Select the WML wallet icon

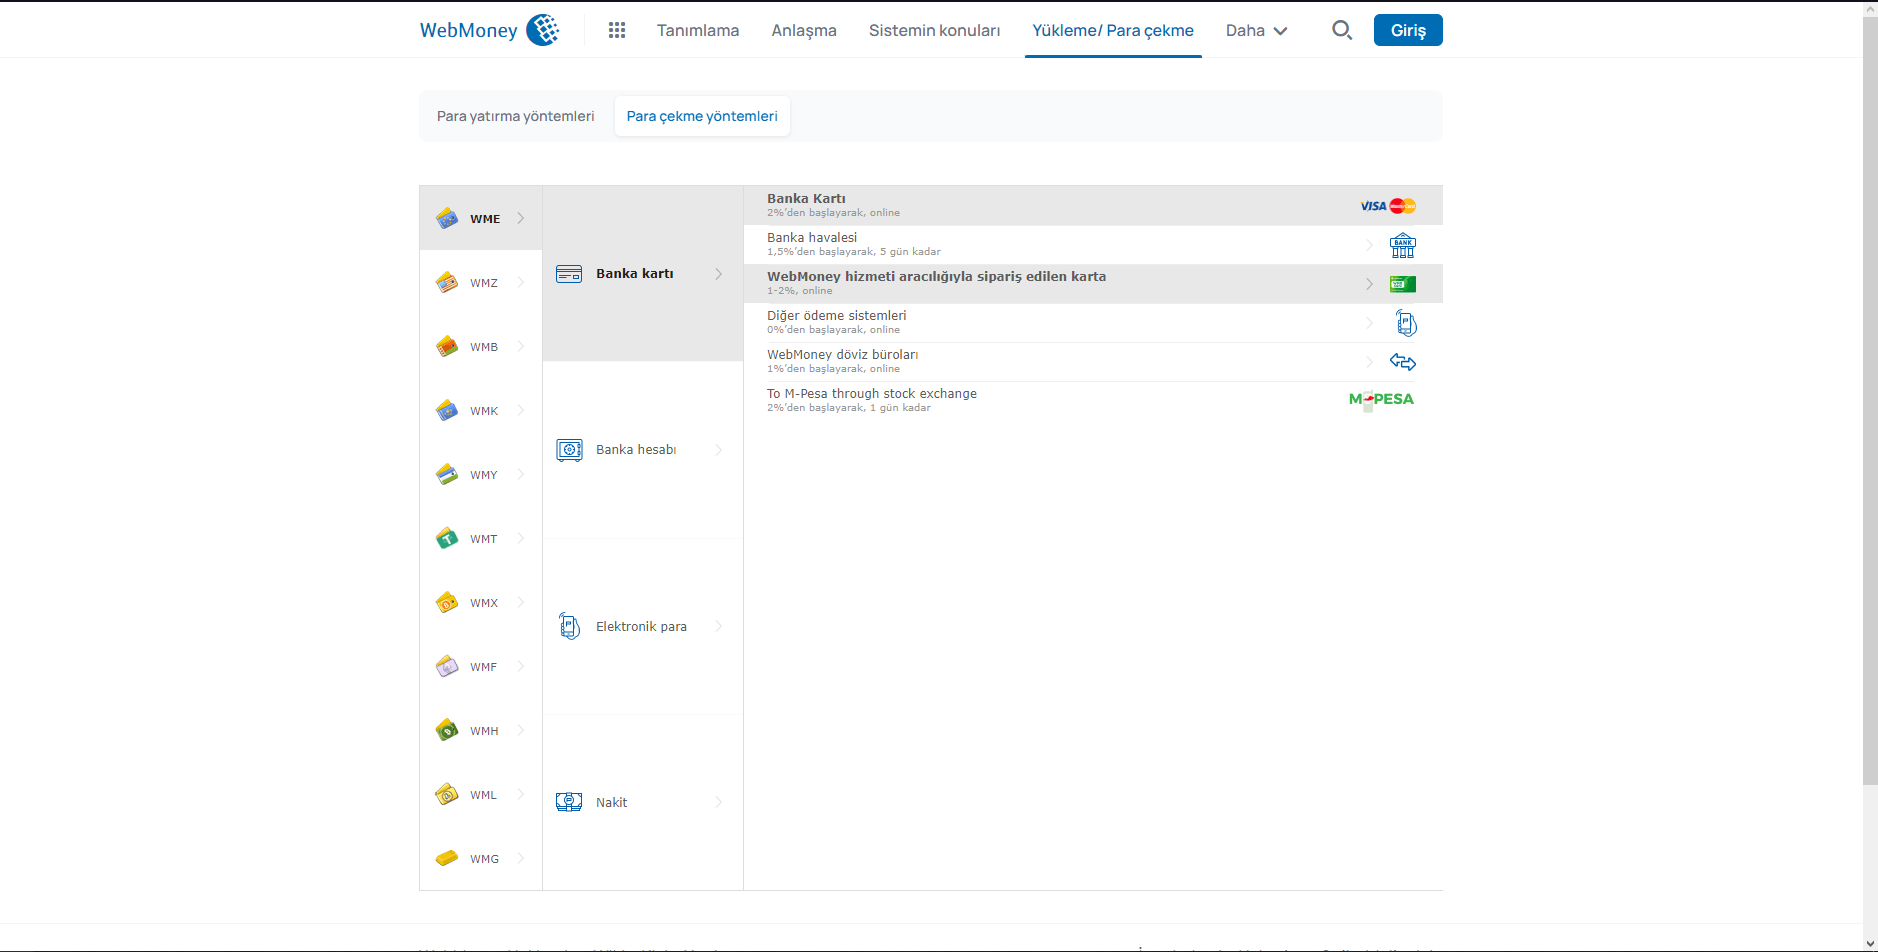tap(447, 794)
